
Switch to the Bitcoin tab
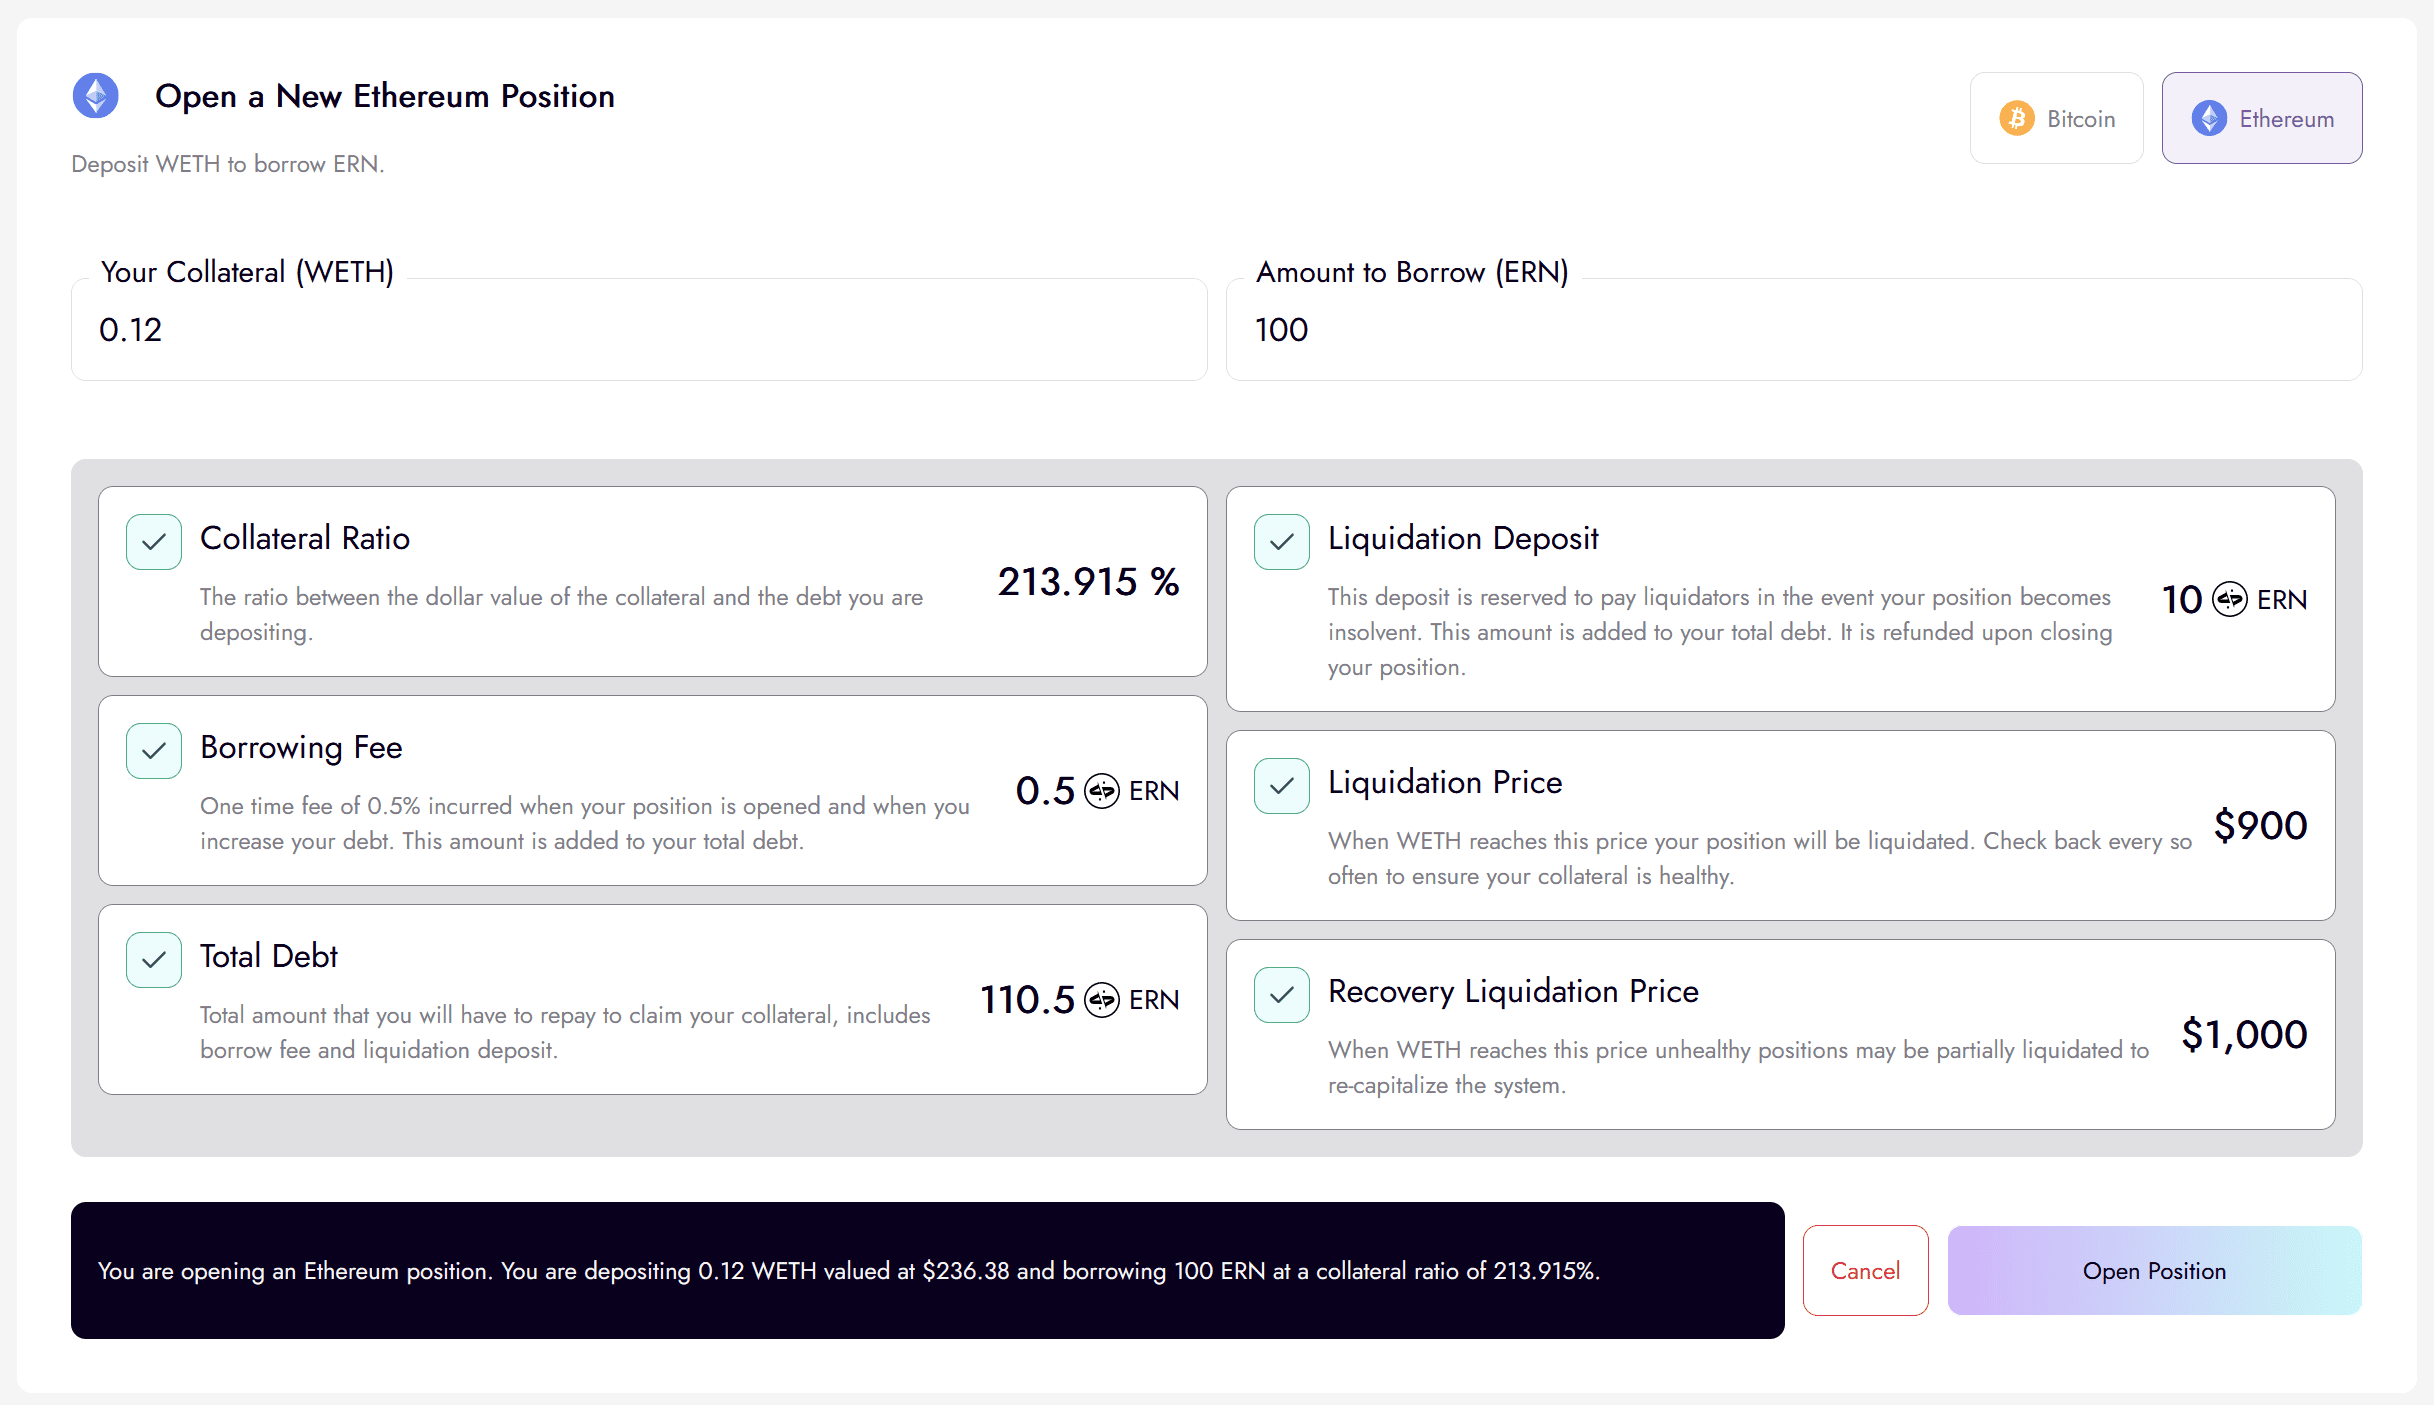pyautogui.click(x=2056, y=118)
